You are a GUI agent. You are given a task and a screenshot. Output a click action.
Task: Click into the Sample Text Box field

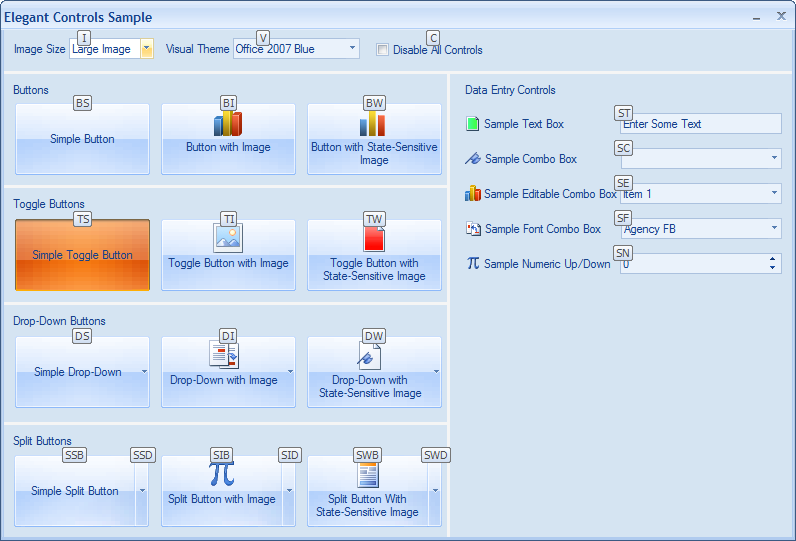pyautogui.click(x=701, y=123)
